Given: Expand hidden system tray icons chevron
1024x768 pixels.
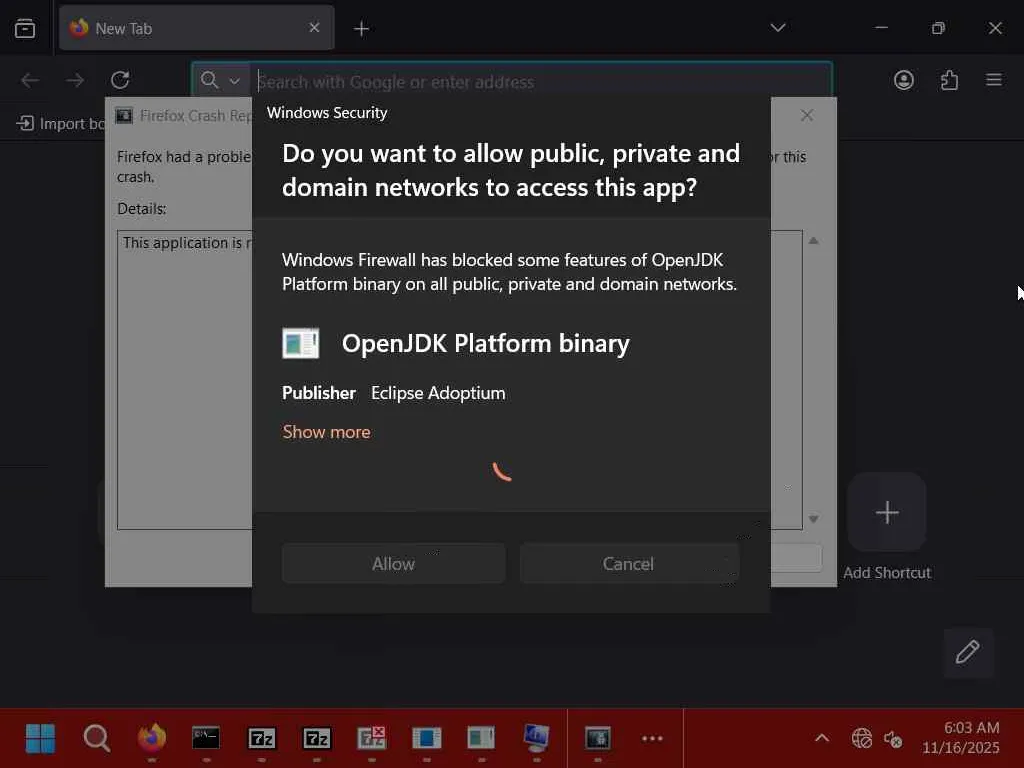Looking at the screenshot, I should 822,739.
